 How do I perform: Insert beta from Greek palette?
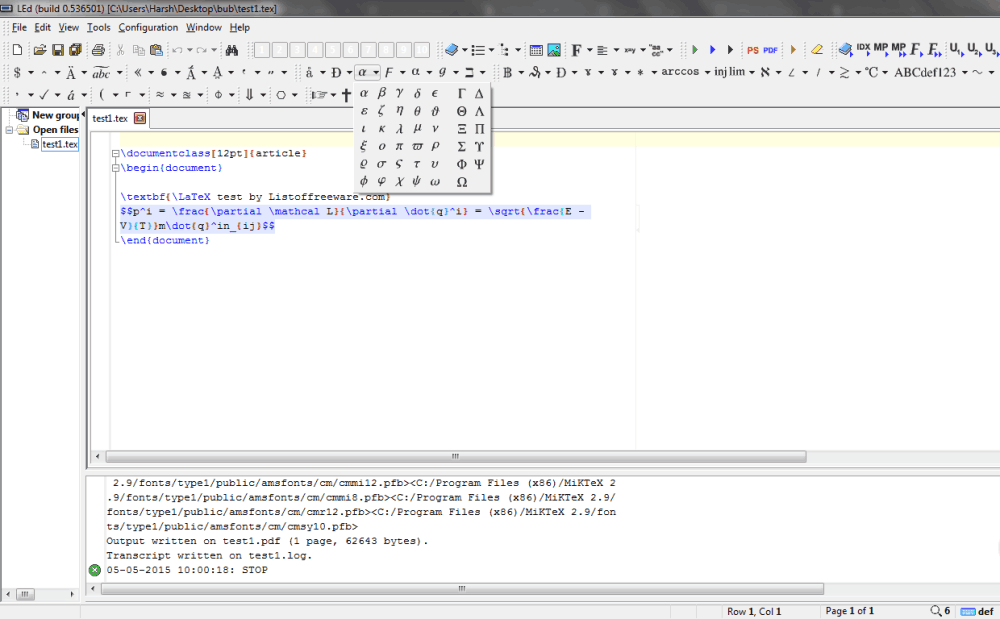click(x=381, y=93)
